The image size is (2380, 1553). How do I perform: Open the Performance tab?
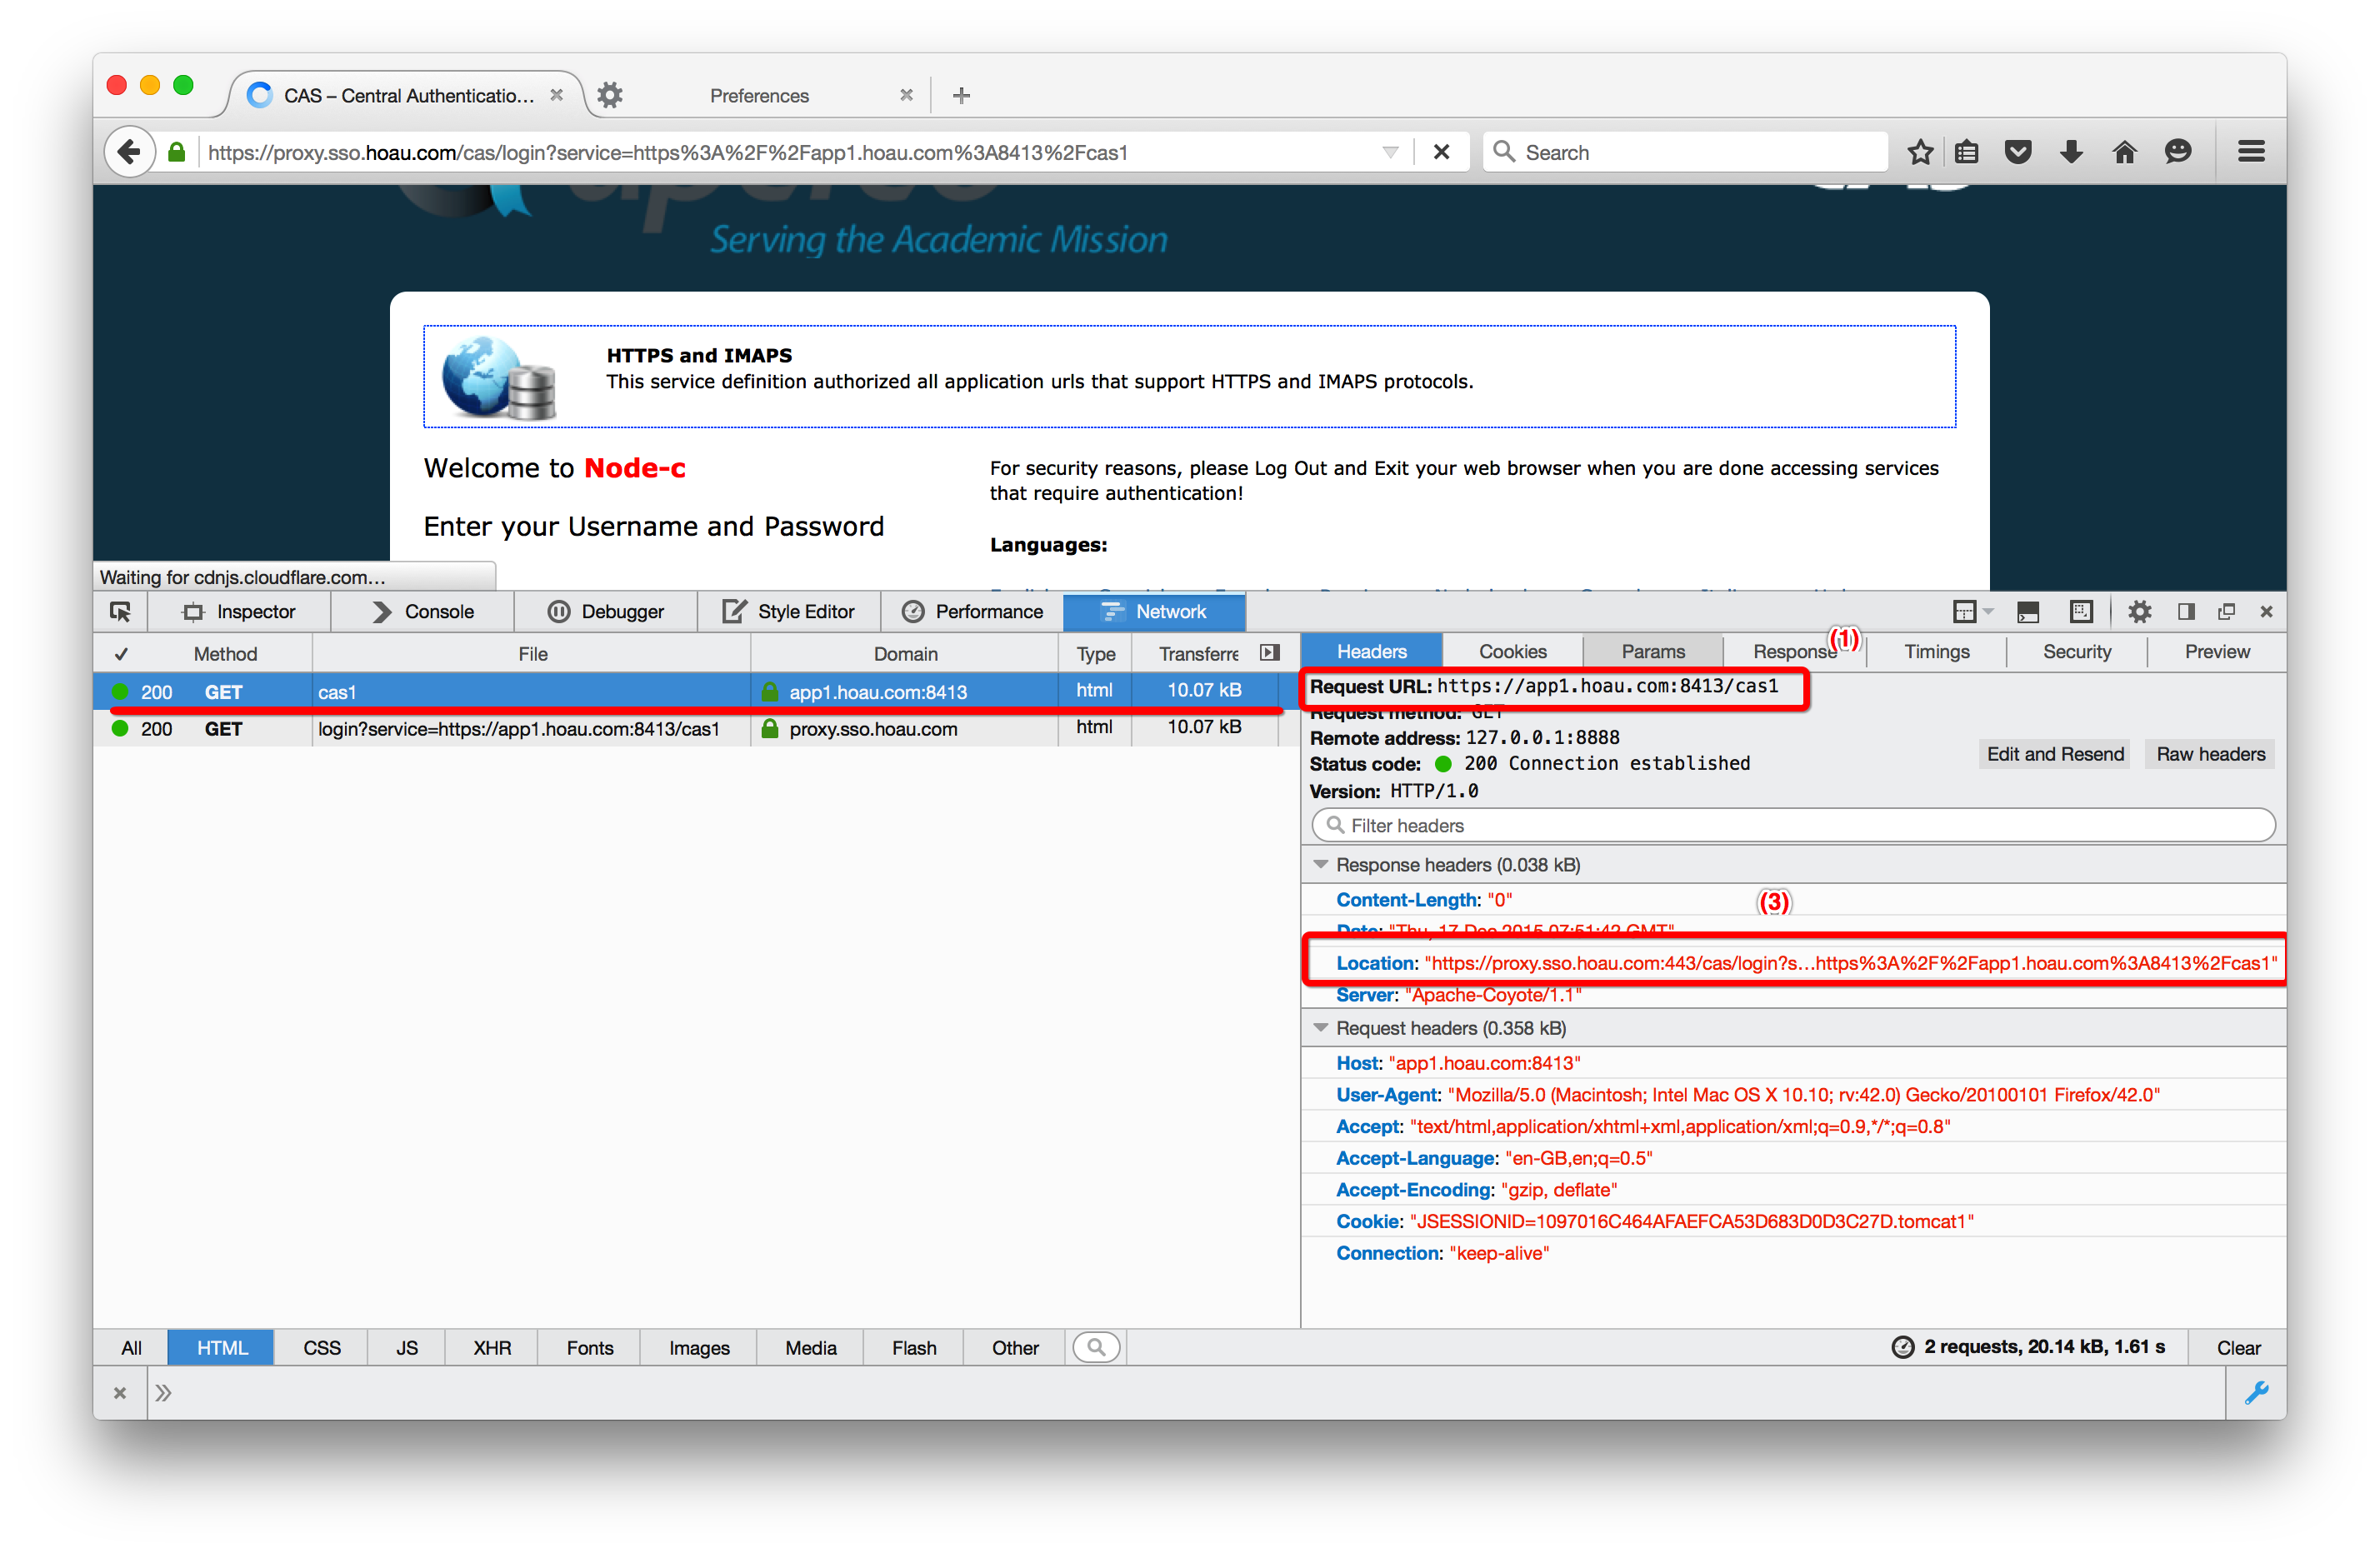pyautogui.click(x=972, y=611)
